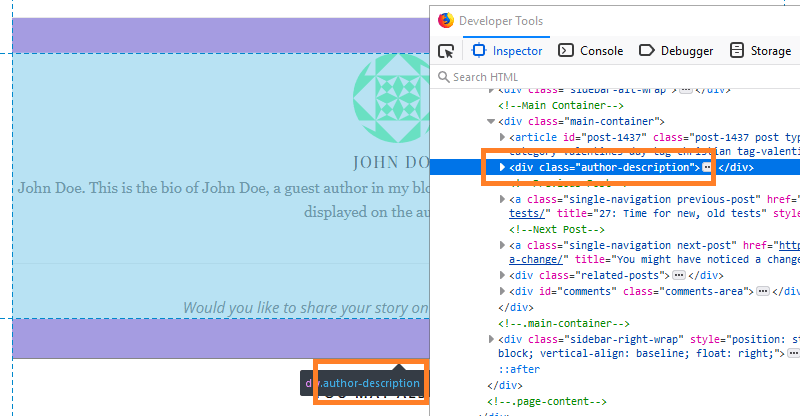Expand the comments-area div node
Viewport: 800px width, 416px height.
tap(502, 291)
